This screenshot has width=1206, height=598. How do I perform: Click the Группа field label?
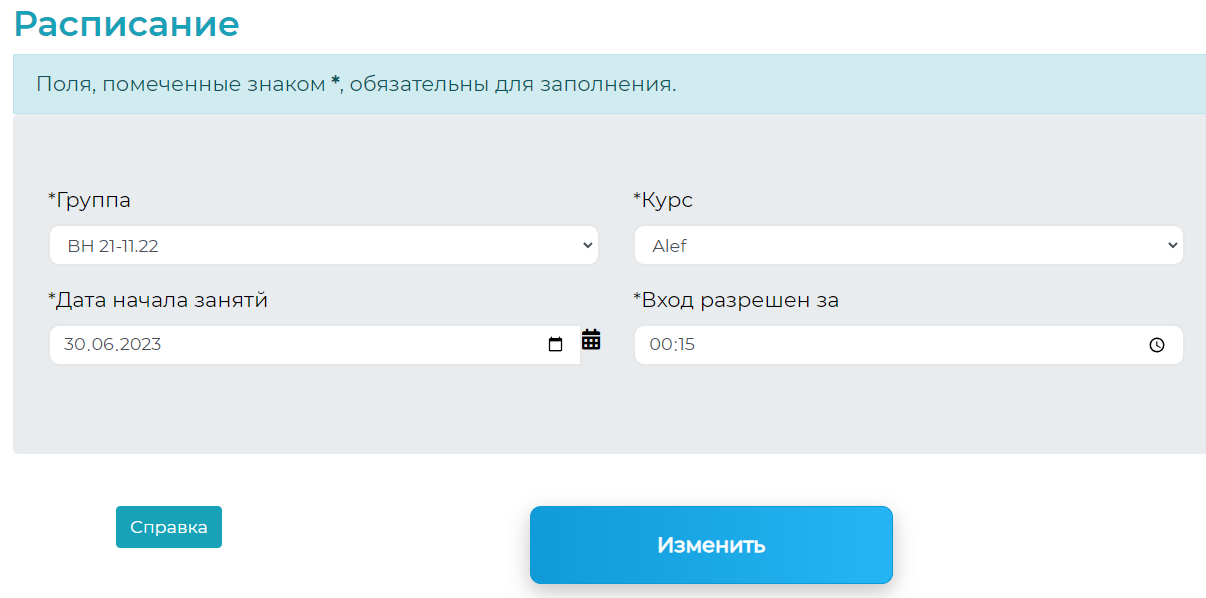click(90, 200)
